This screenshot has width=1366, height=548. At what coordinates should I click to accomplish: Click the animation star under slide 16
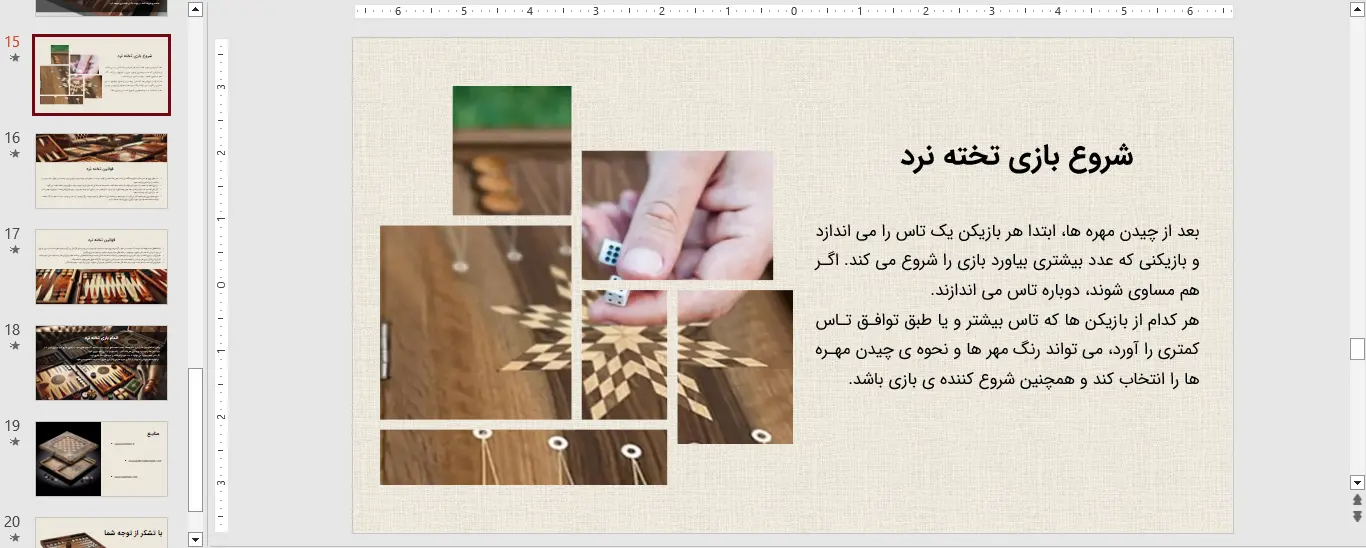(x=14, y=154)
